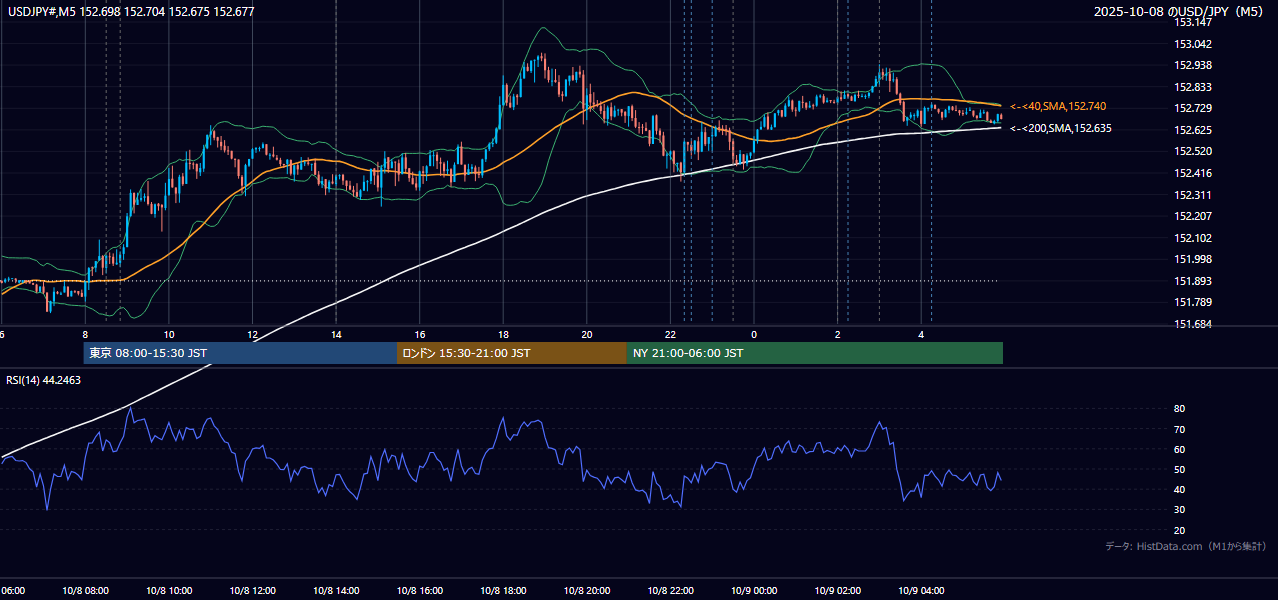Select bottom axis time 10/8 16:00
Screen dimensions: 1278x600
tap(420, 591)
